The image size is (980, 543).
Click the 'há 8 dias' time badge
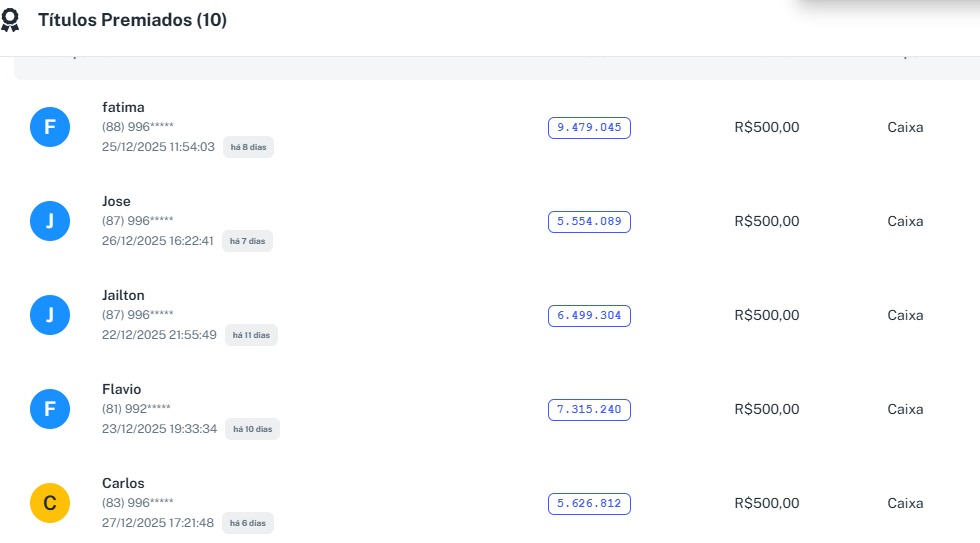point(248,147)
